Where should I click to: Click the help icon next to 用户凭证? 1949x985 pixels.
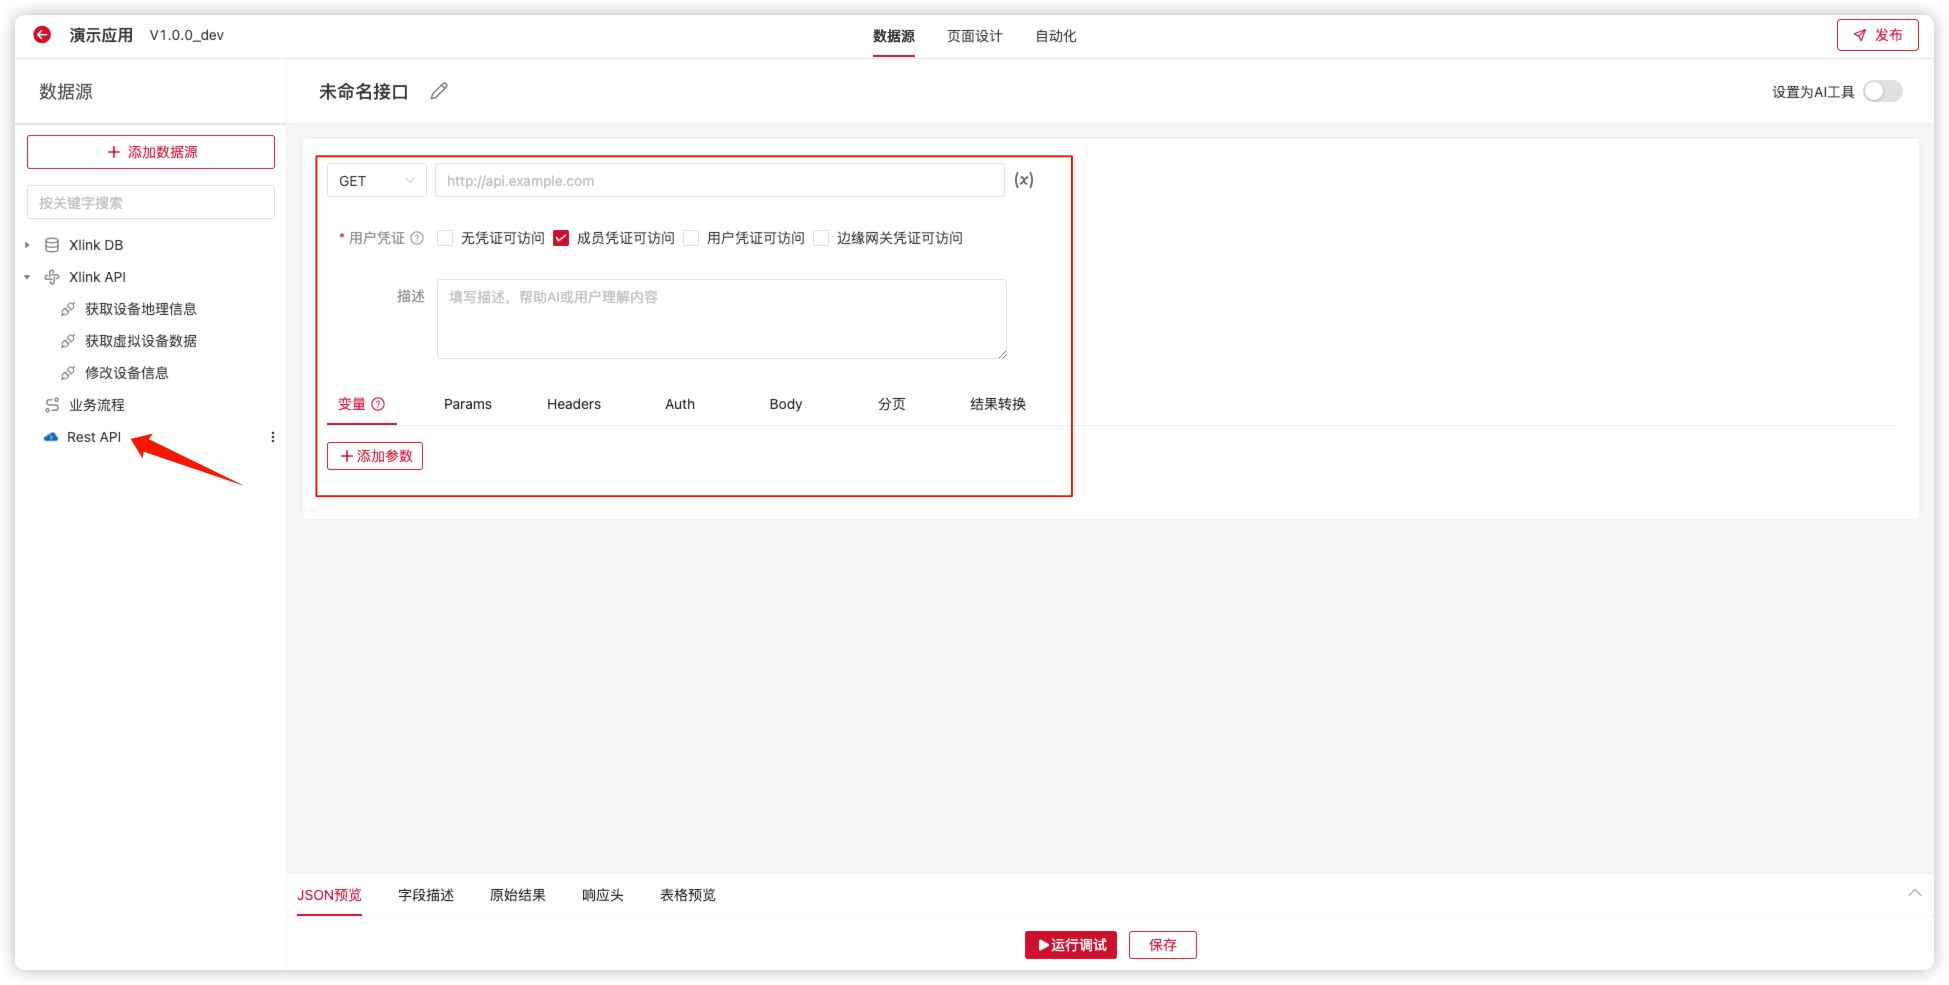point(418,238)
